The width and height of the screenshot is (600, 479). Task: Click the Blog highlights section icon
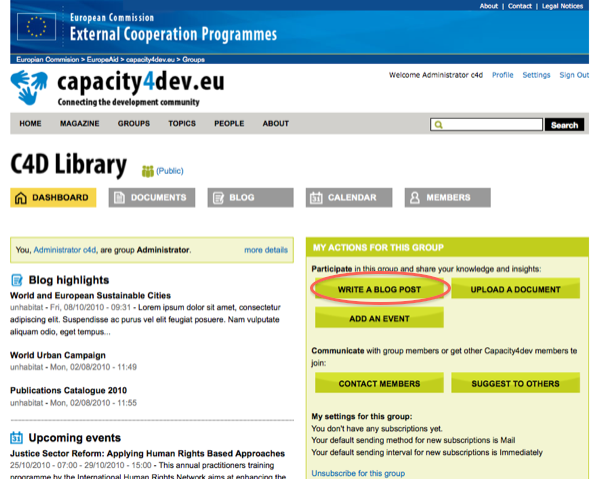(17, 280)
